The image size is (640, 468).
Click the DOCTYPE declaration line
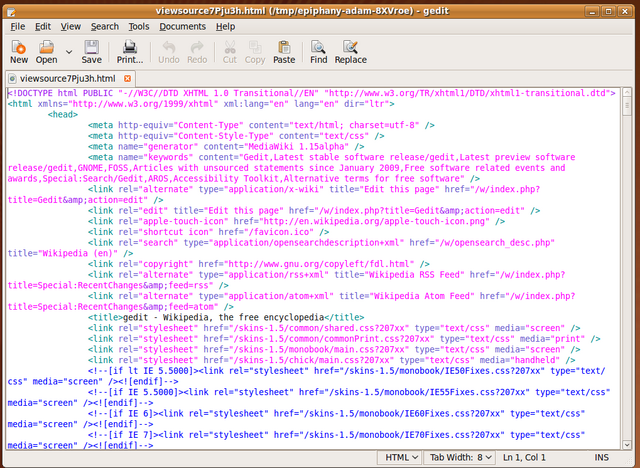tap(311, 93)
